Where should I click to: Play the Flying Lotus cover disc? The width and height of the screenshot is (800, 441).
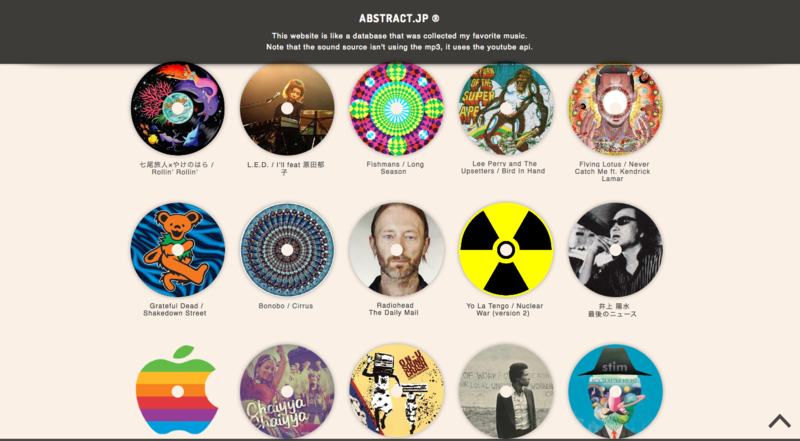click(615, 108)
